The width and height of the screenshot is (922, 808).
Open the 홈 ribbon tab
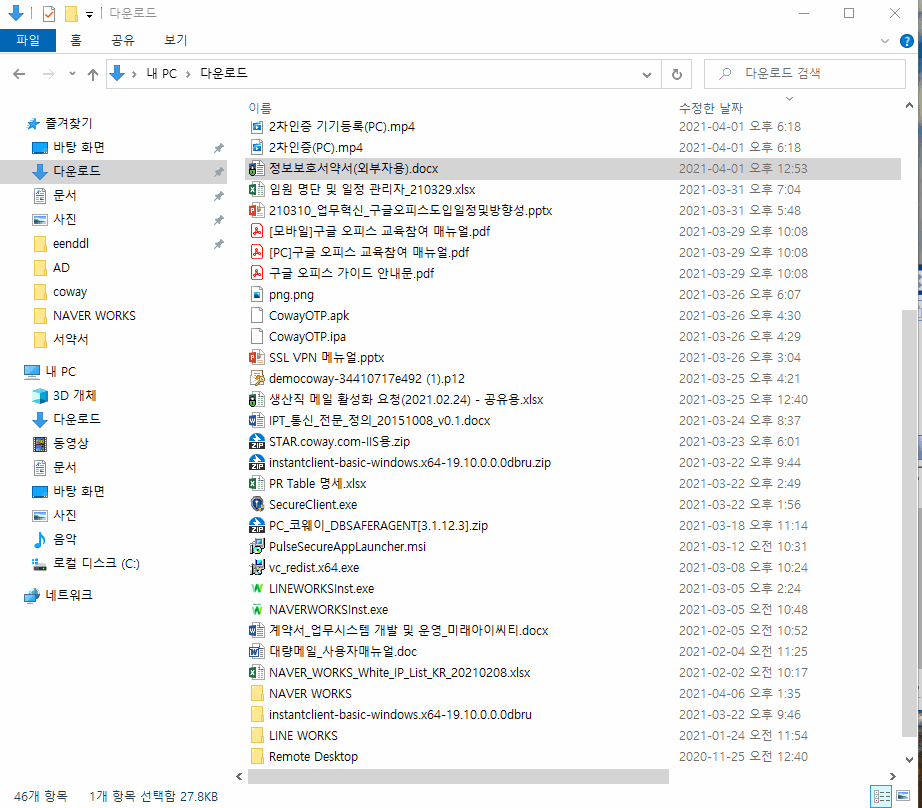click(x=76, y=40)
